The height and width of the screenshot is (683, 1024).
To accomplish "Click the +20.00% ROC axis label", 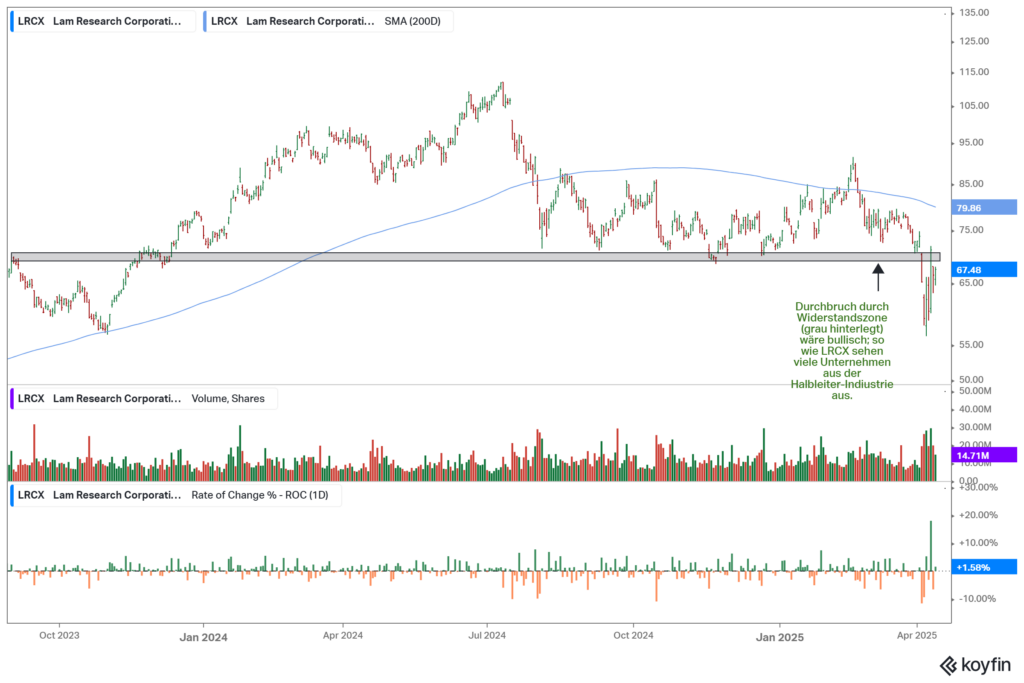I will tap(976, 515).
